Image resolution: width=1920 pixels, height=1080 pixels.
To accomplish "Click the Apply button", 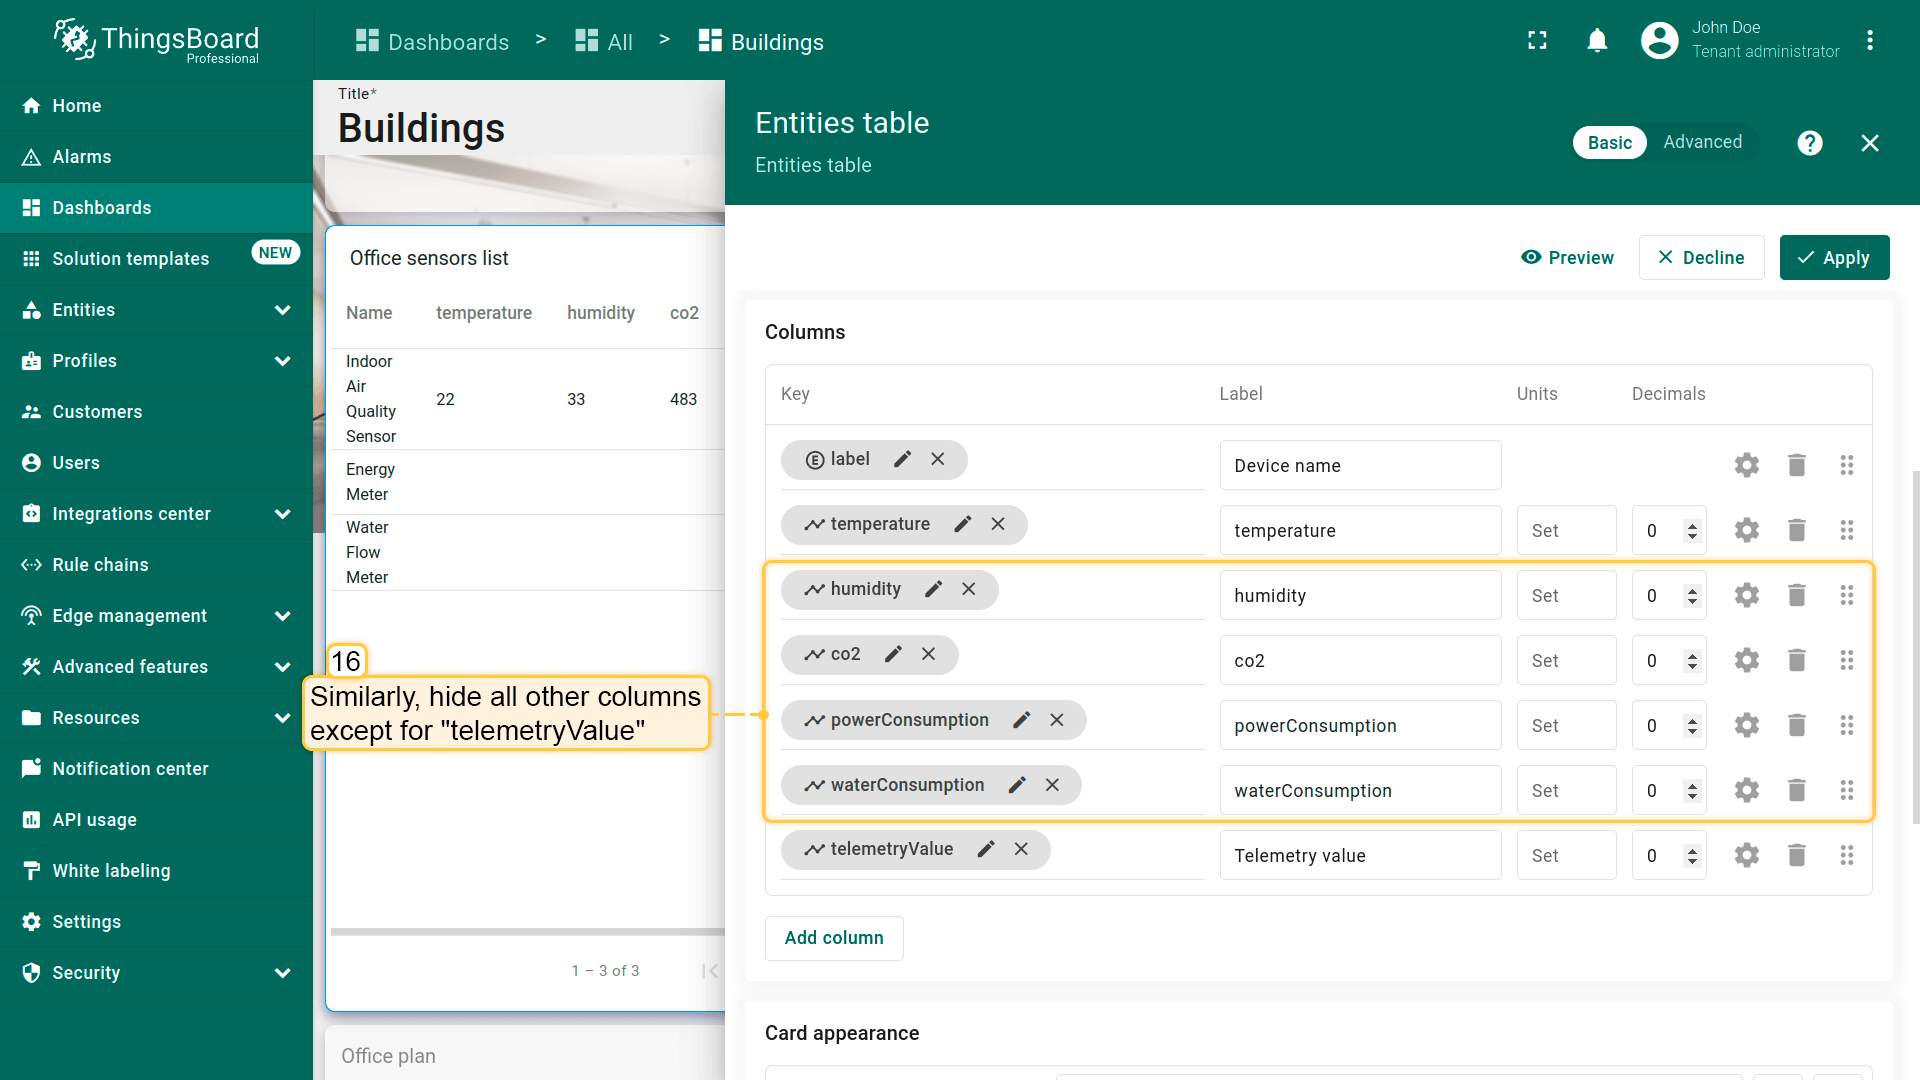I will pyautogui.click(x=1834, y=258).
